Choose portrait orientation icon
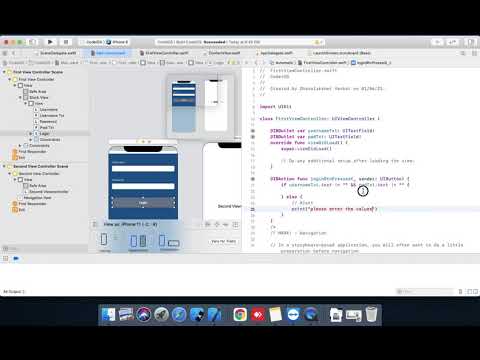Image resolution: width=480 pixels, height=360 pixels. pyautogui.click(x=162, y=240)
